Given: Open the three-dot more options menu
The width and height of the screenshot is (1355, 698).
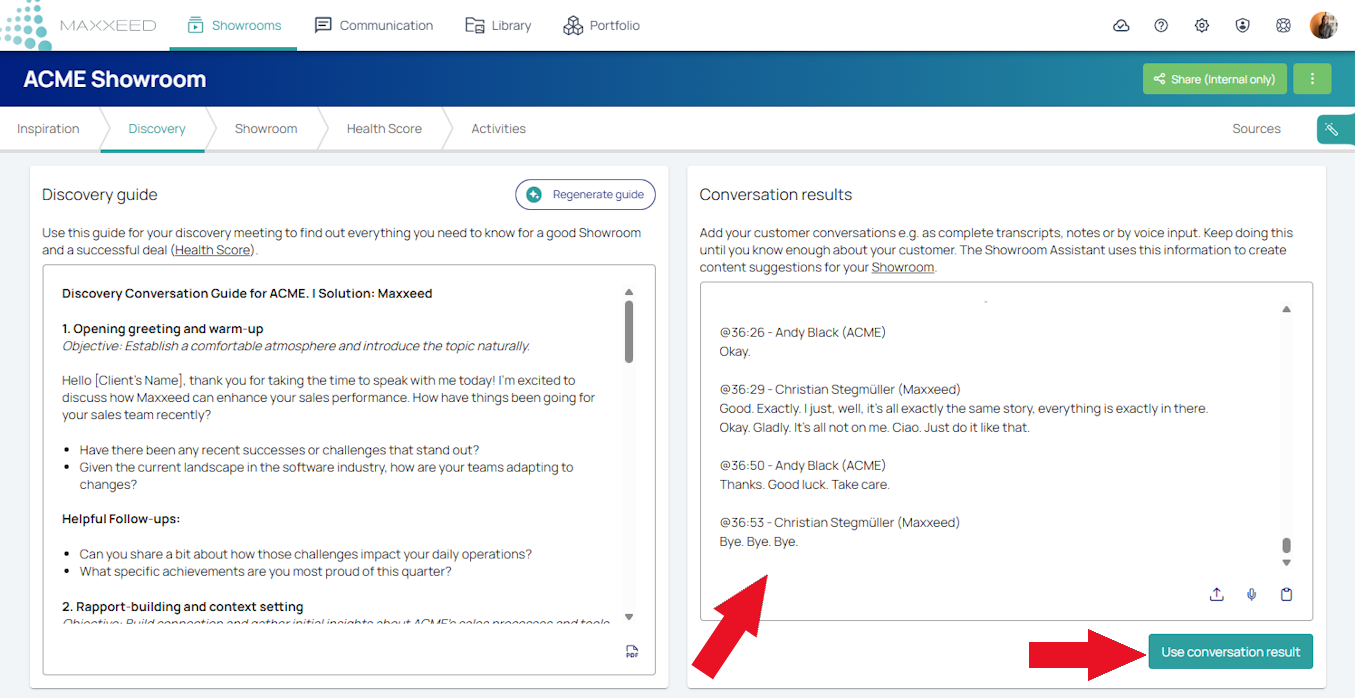Looking at the screenshot, I should [x=1312, y=79].
